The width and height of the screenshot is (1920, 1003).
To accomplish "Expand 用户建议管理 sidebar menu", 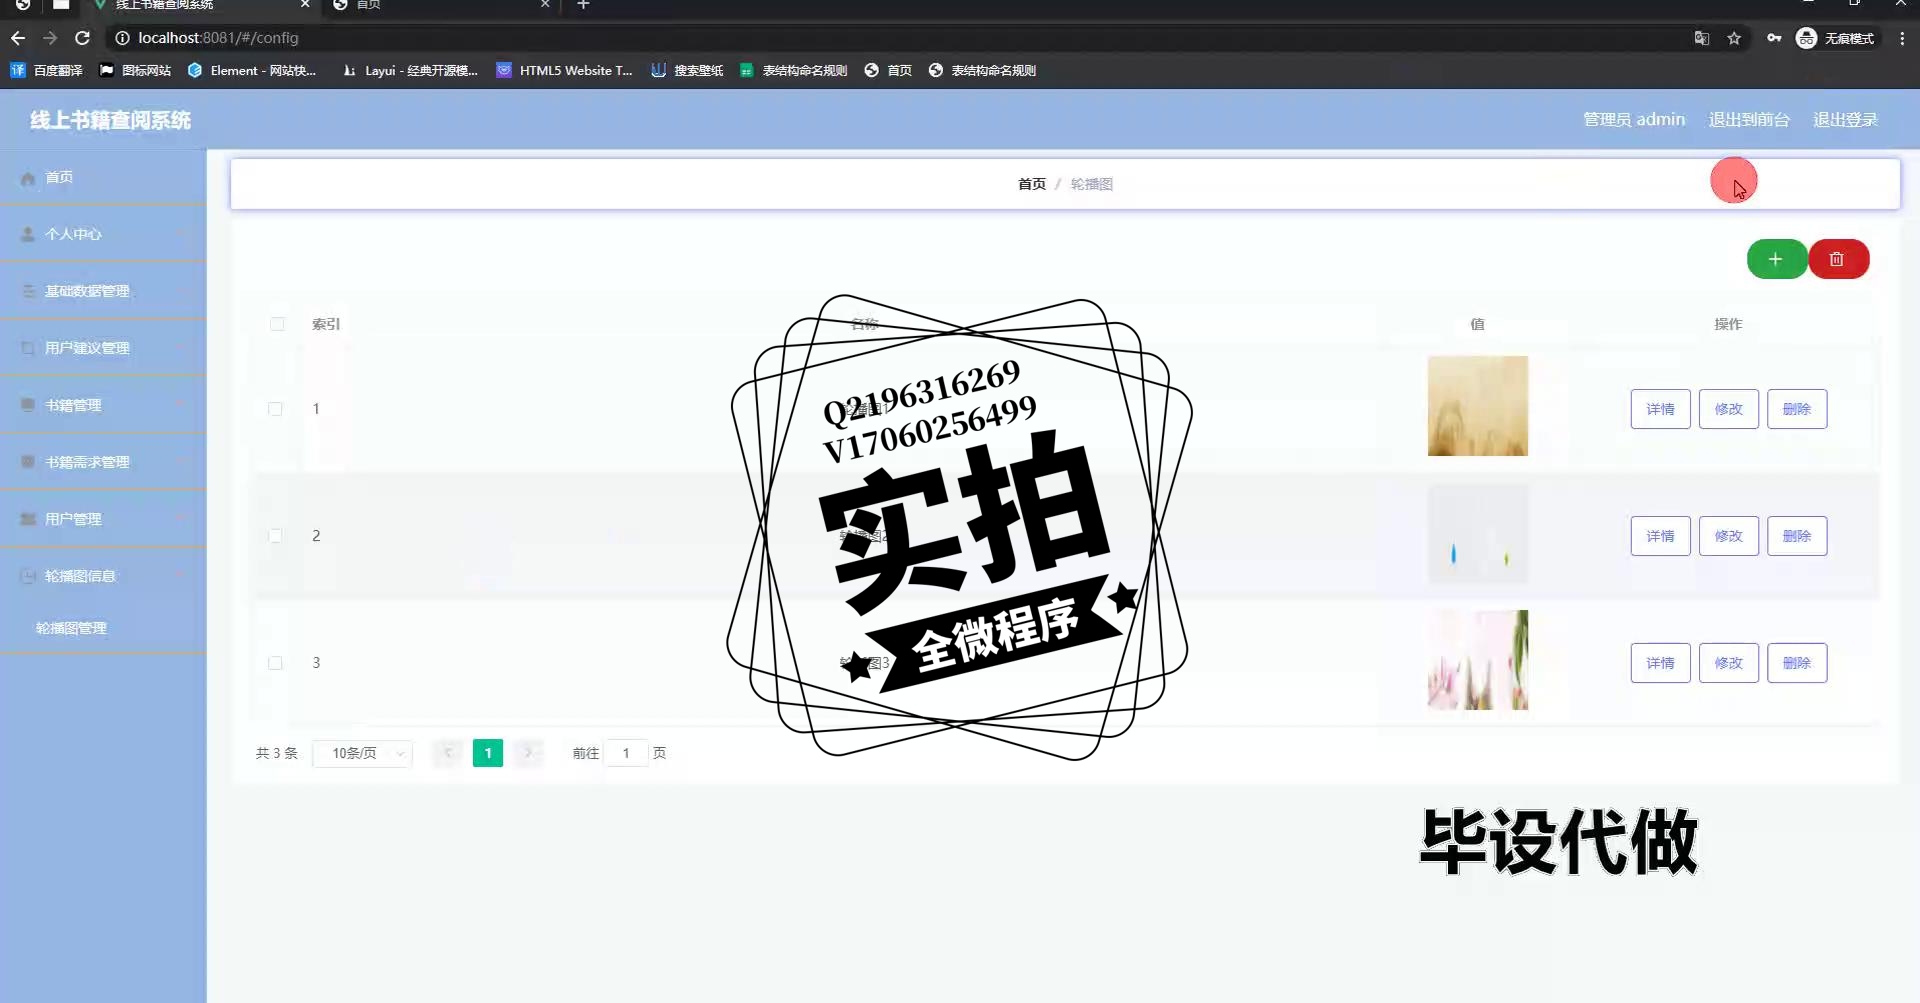I will click(103, 348).
